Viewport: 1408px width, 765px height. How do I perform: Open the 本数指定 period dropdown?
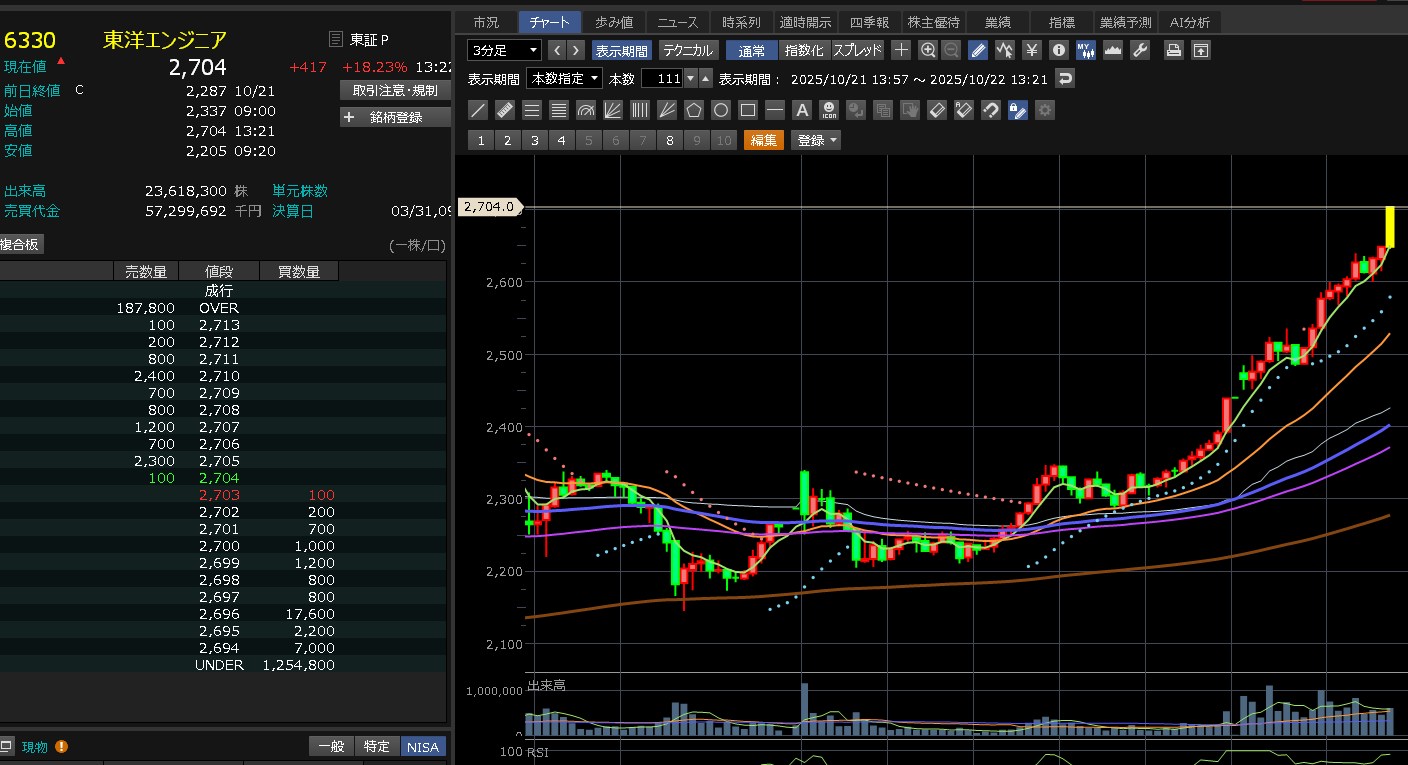click(x=565, y=78)
